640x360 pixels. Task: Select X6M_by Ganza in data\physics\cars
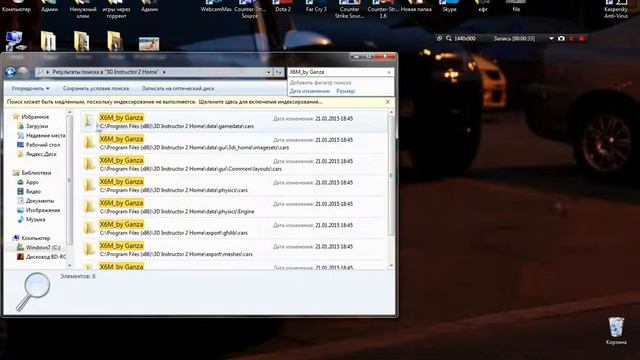coord(233,185)
